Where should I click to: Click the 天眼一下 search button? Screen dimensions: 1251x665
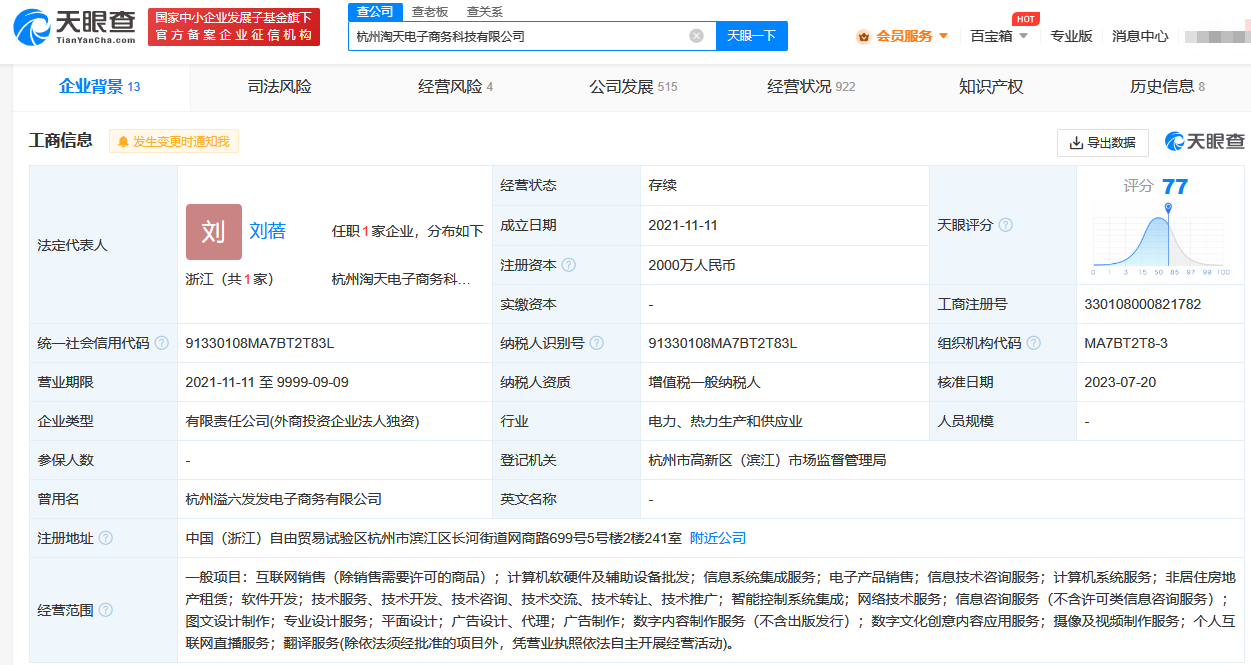point(752,36)
